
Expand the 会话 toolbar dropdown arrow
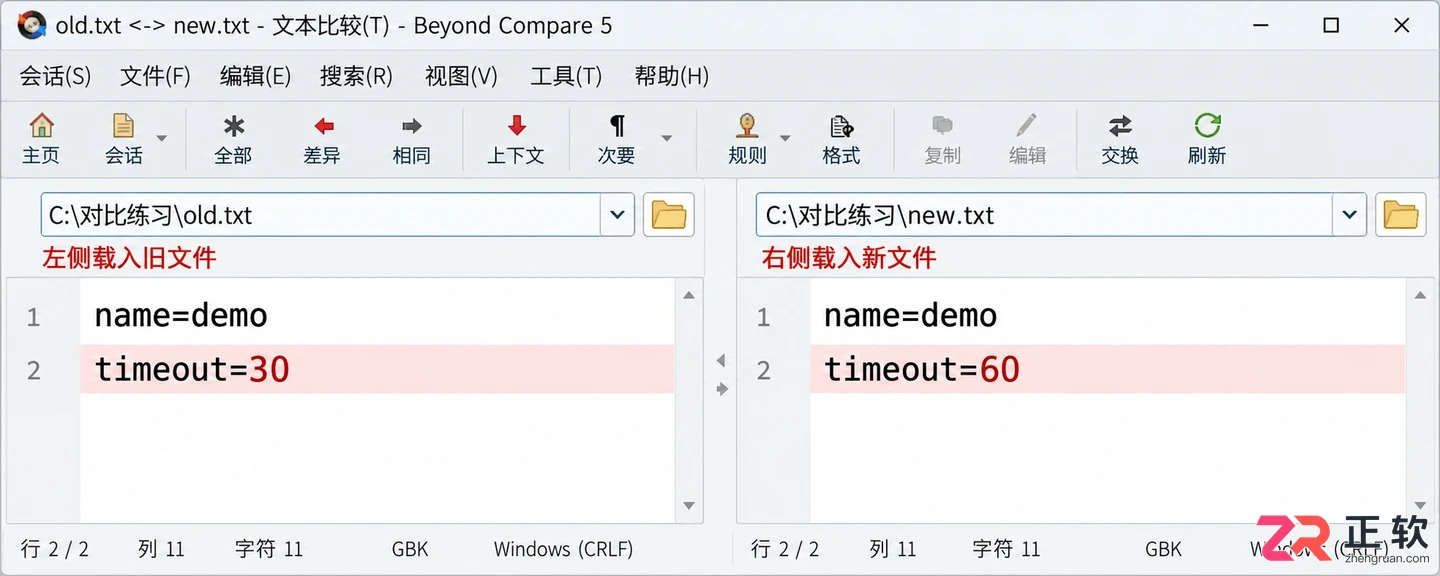(x=163, y=139)
